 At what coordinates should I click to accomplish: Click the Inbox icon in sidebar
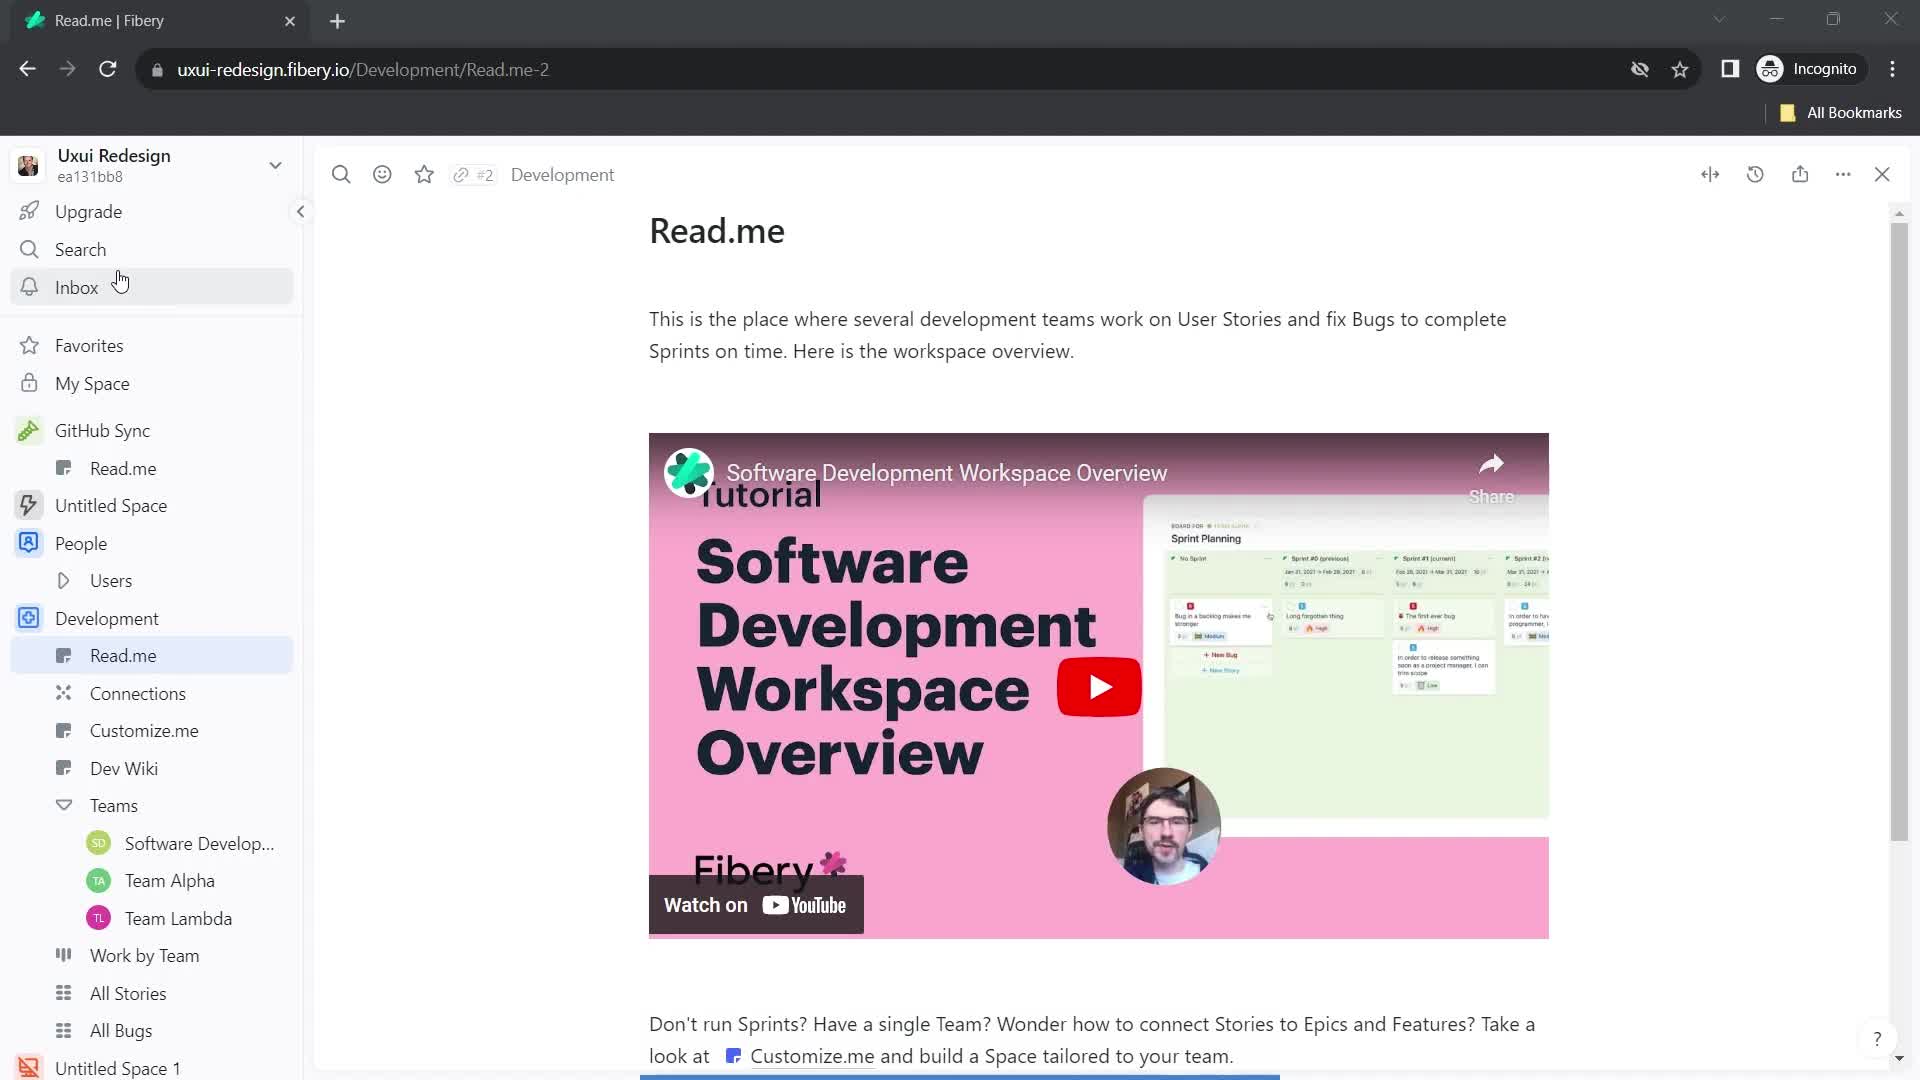(x=29, y=287)
